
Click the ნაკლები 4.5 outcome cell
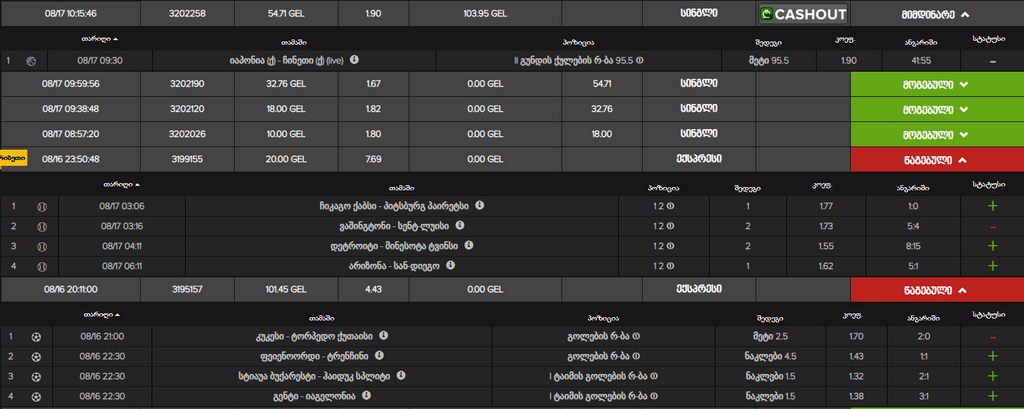tap(771, 357)
